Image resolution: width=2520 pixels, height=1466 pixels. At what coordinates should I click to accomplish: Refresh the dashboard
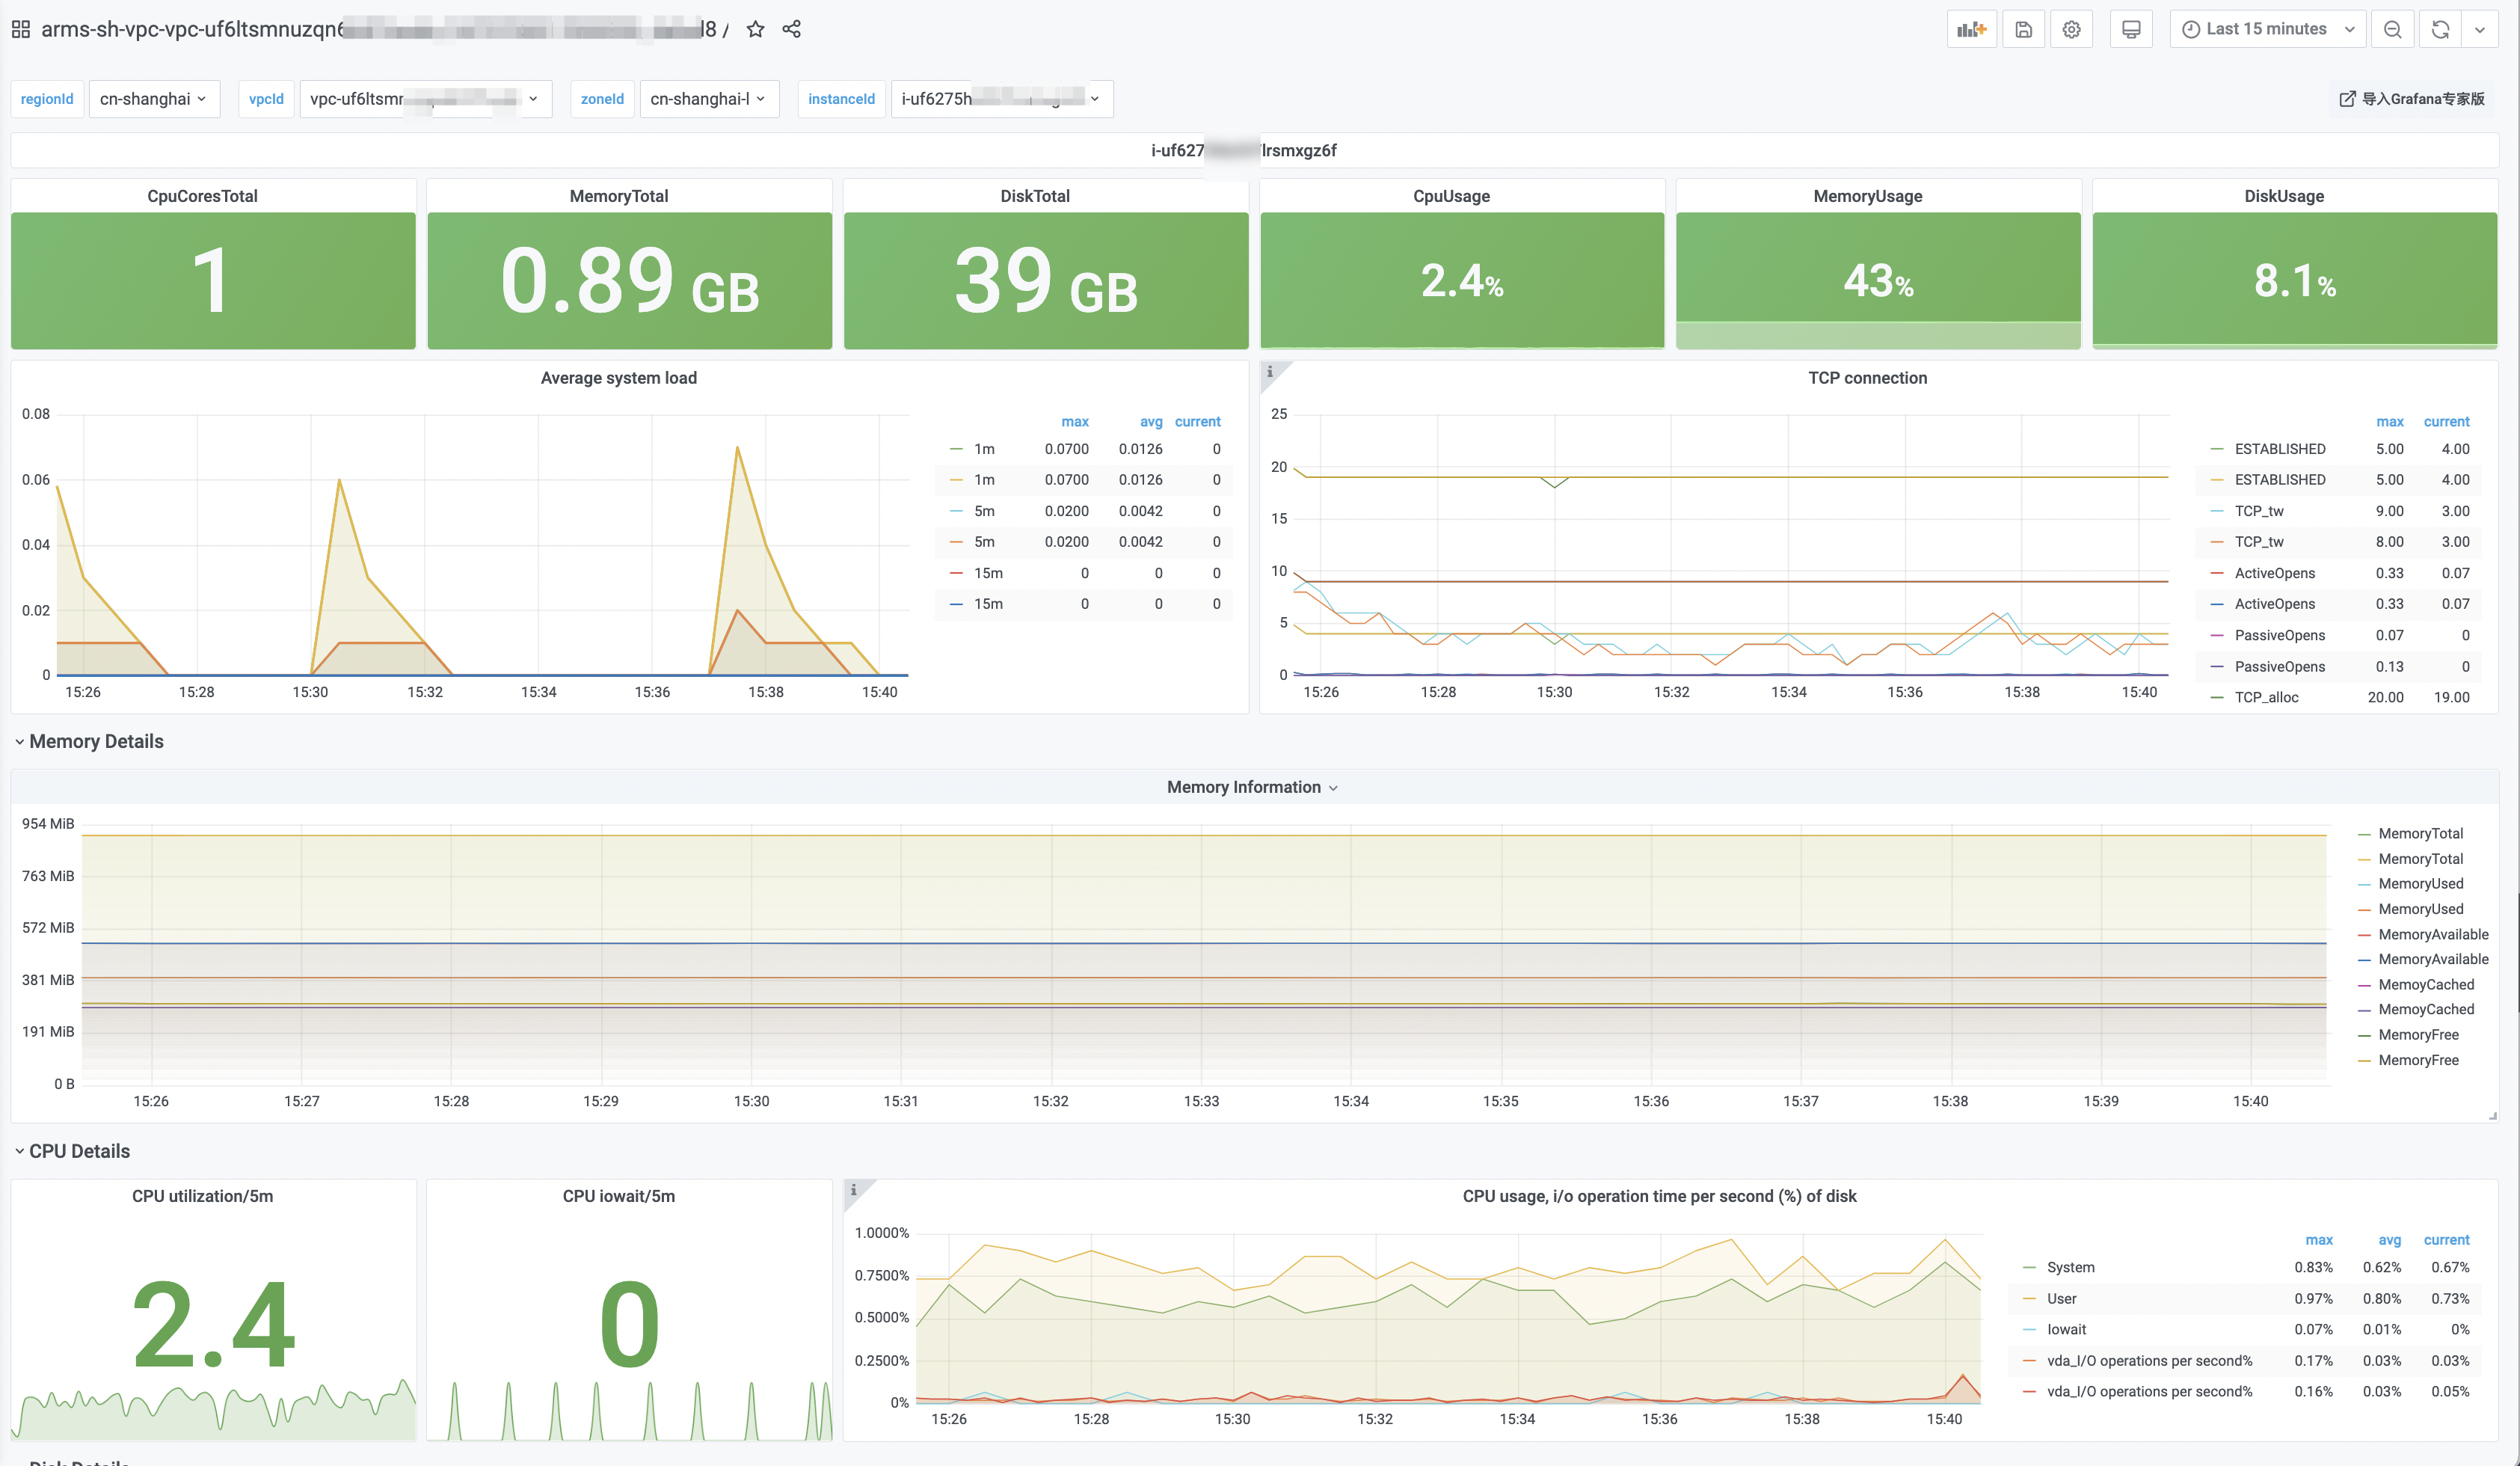pos(2440,29)
